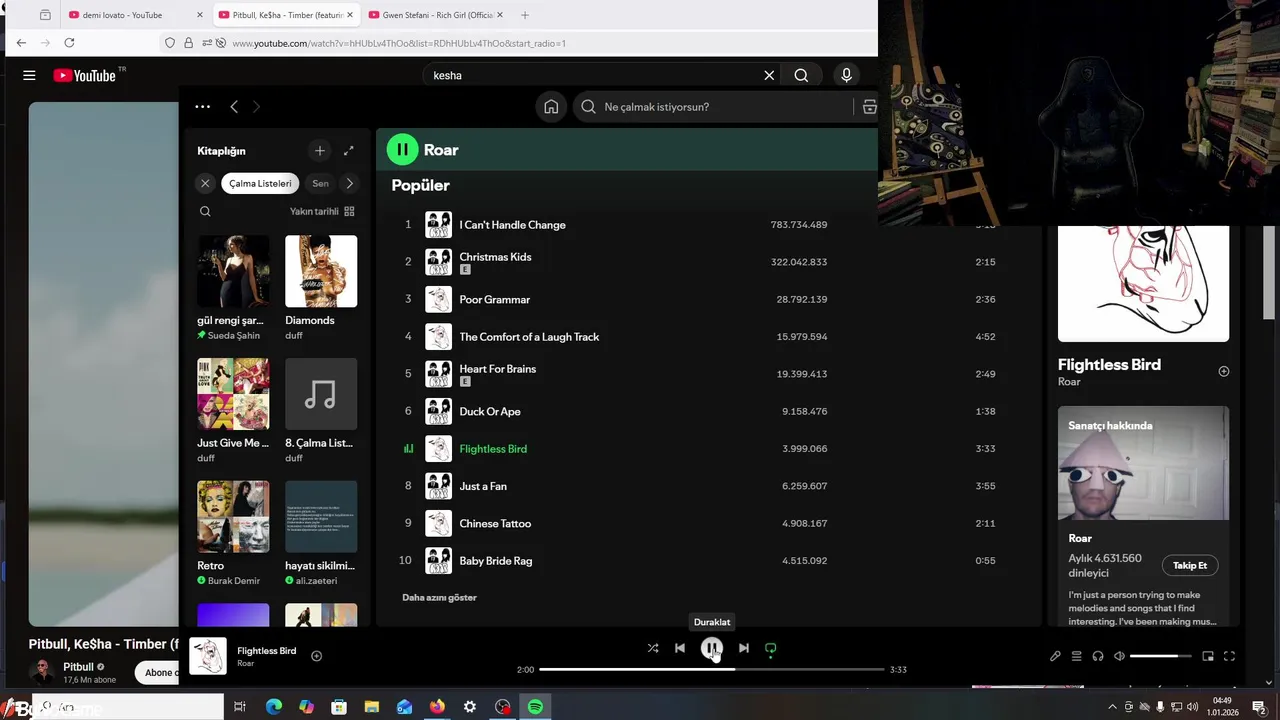Open Spotify from the Windows taskbar
Screen dimensions: 1280x720
(x=535, y=707)
